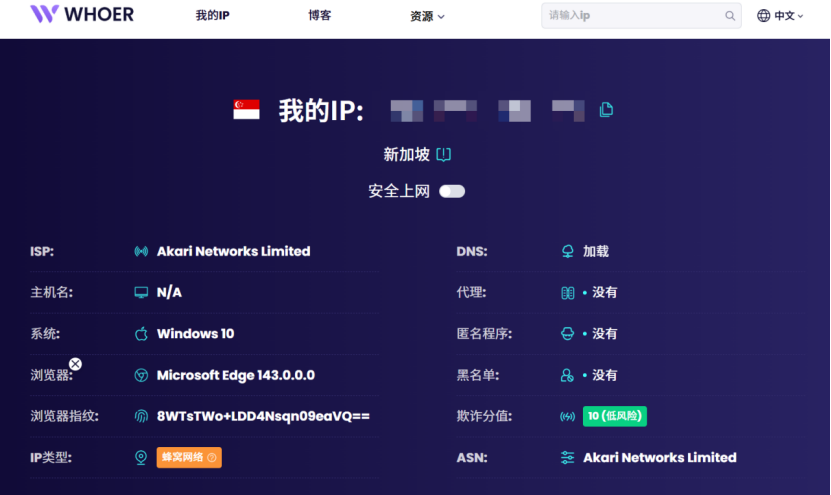Click the map icon next to 新加坡
This screenshot has height=495, width=831.
444,155
